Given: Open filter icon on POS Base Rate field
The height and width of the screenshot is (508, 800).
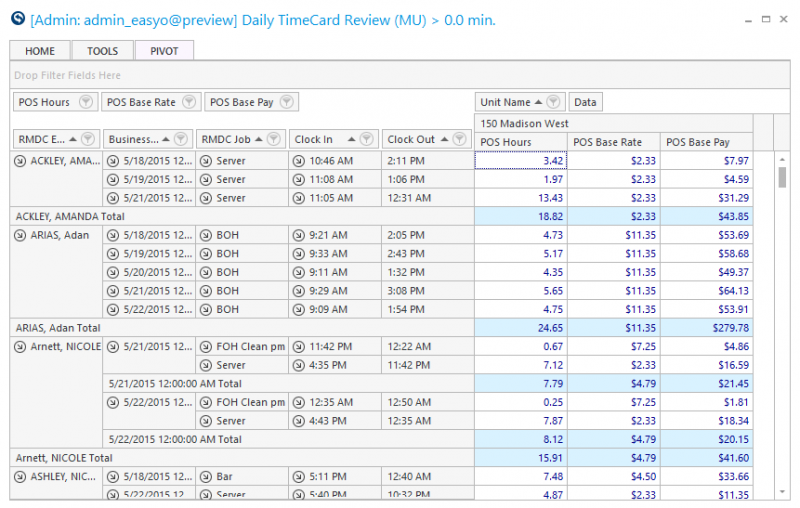Looking at the screenshot, I should [189, 102].
